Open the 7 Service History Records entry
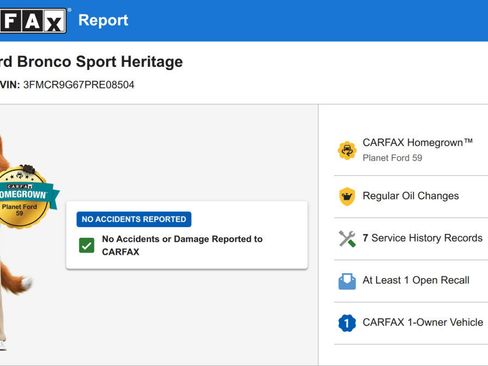Viewport: 488px width, 366px height. 411,239
